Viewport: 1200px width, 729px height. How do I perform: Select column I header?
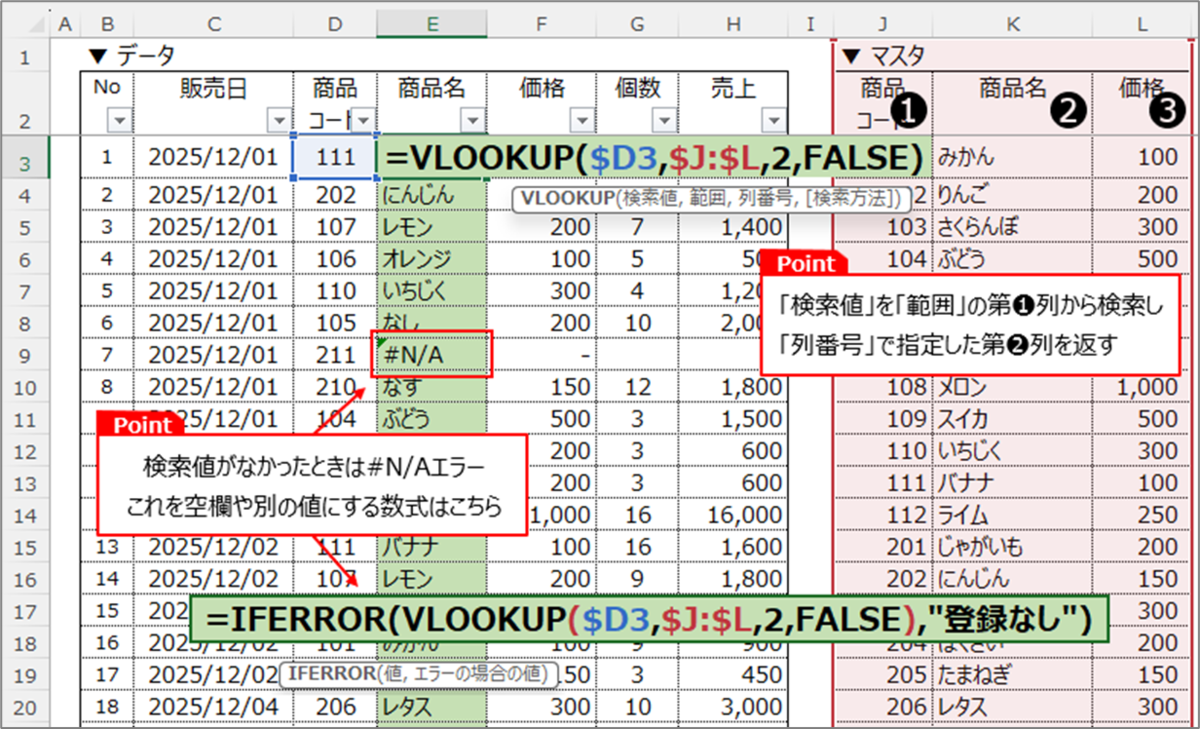811,23
